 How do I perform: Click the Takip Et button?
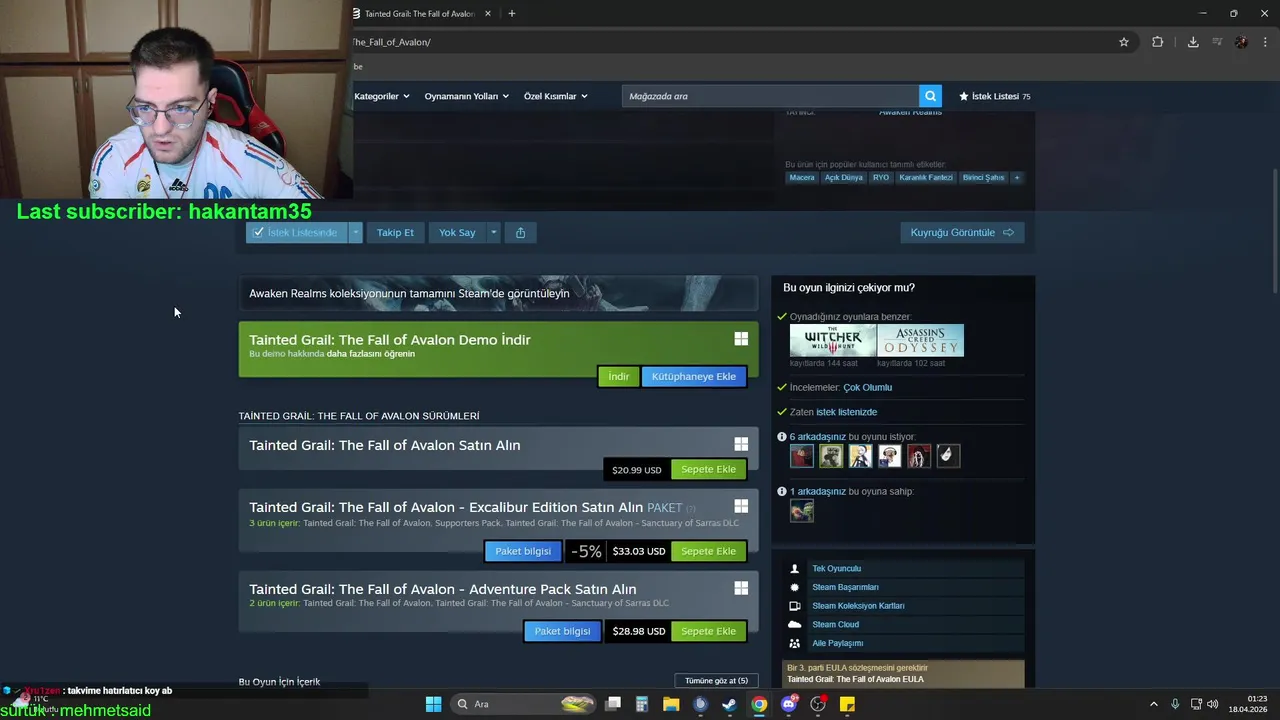pyautogui.click(x=395, y=232)
